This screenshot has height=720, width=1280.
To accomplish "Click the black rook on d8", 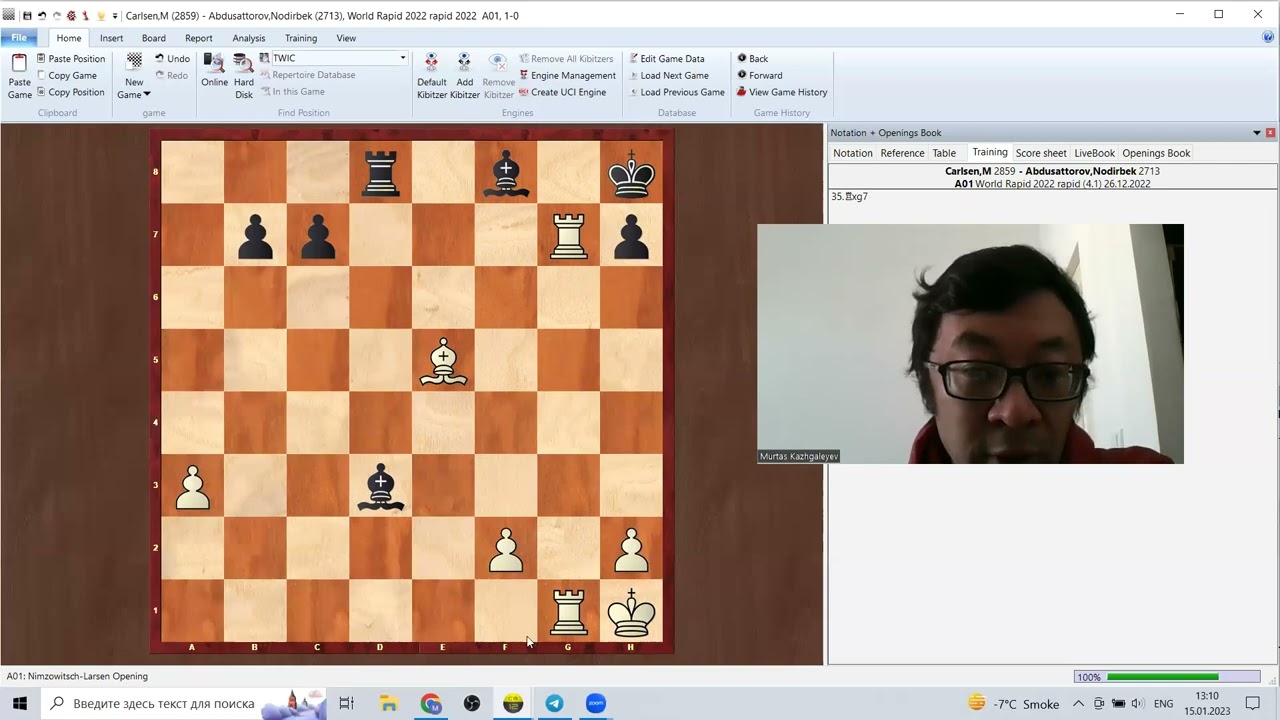I will click(380, 173).
